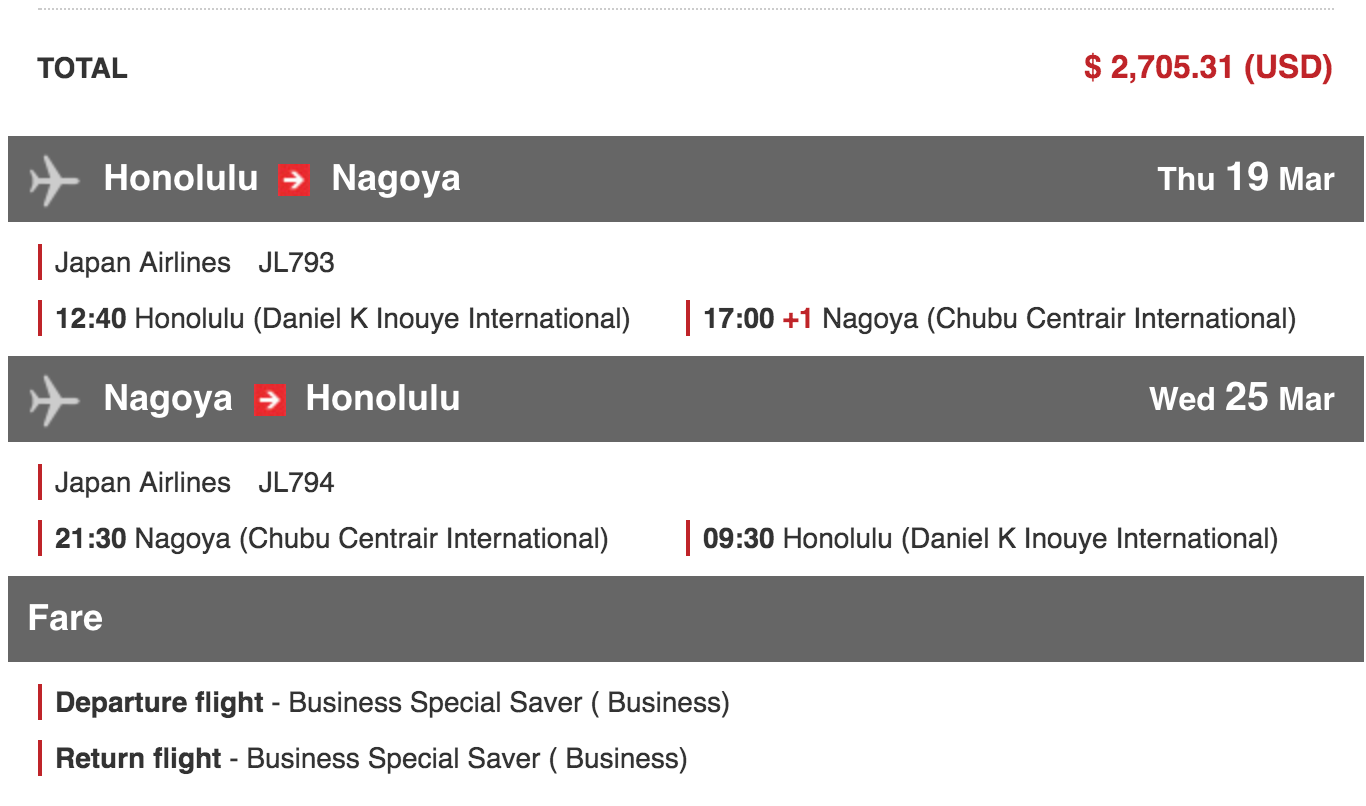Click the airplane icon beside Honolulu header
1366x806 pixels.
[x=54, y=180]
